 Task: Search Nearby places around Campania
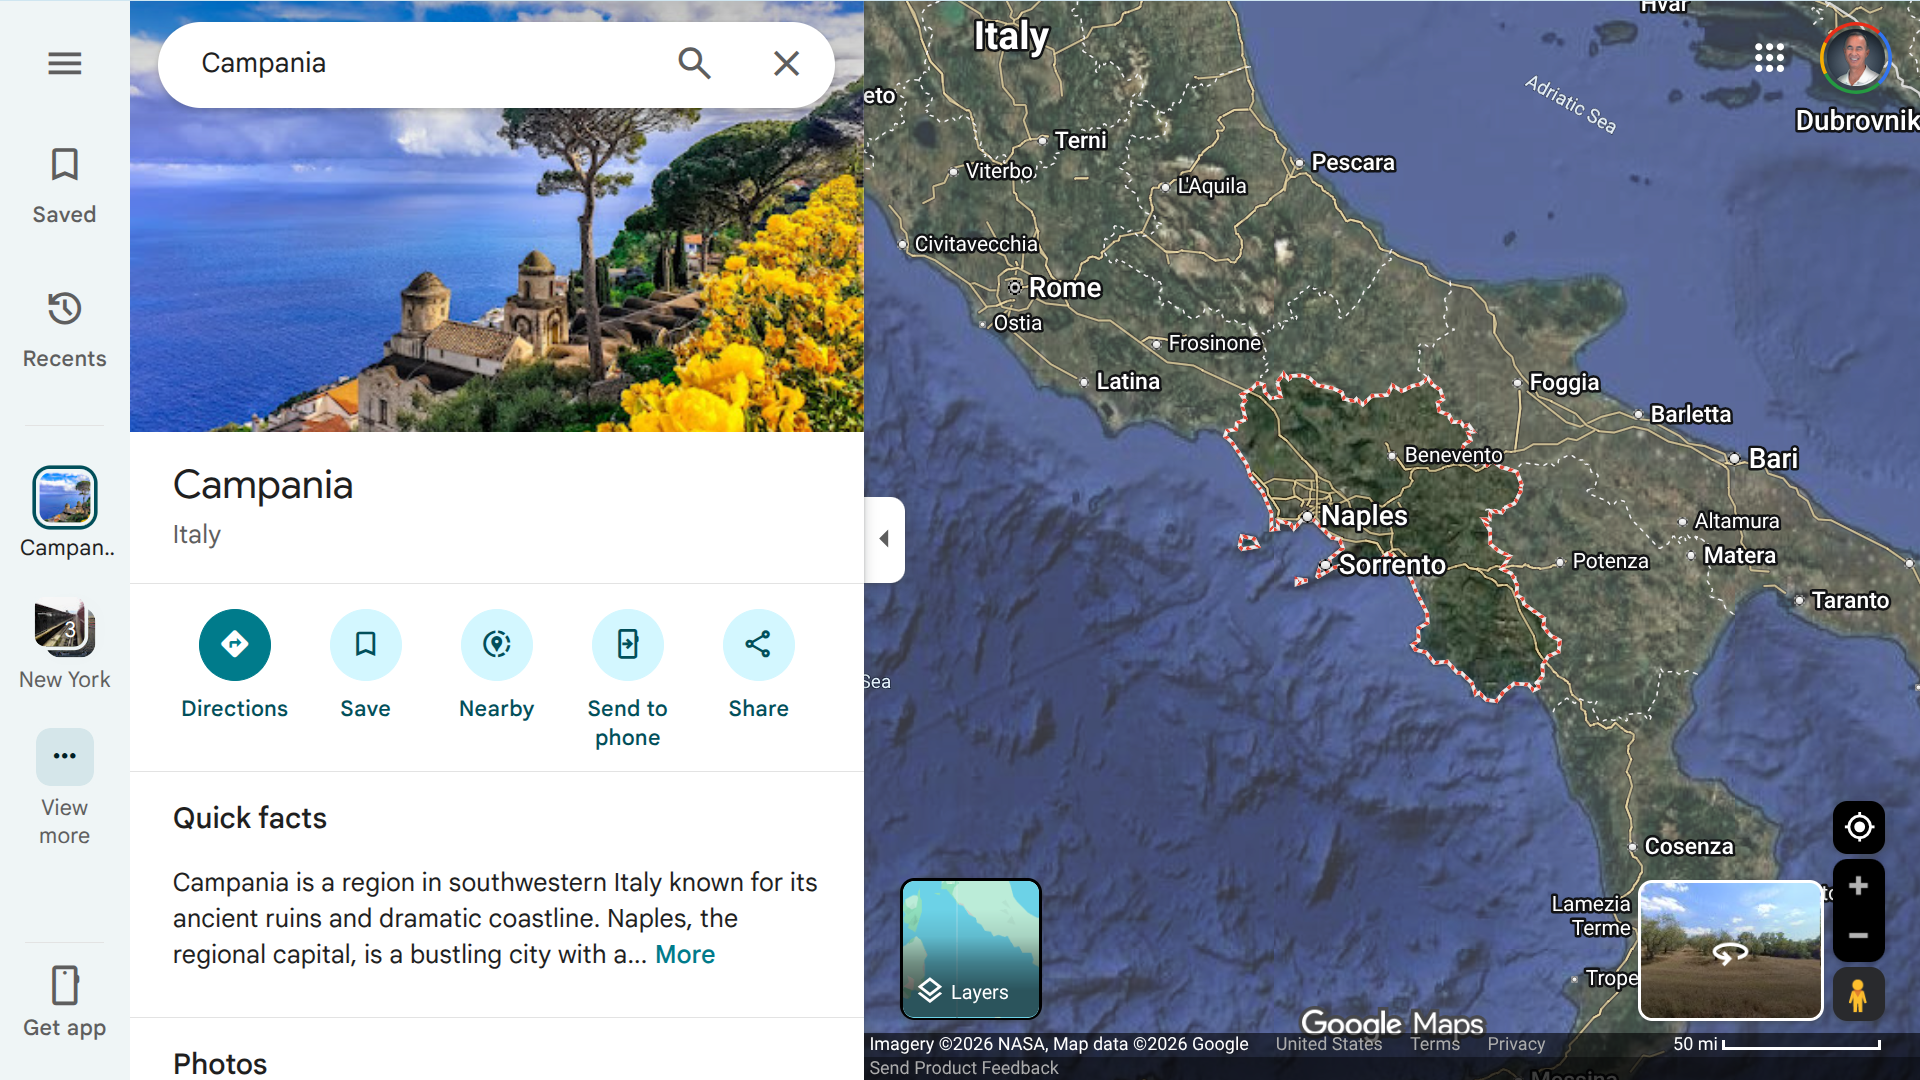click(496, 644)
